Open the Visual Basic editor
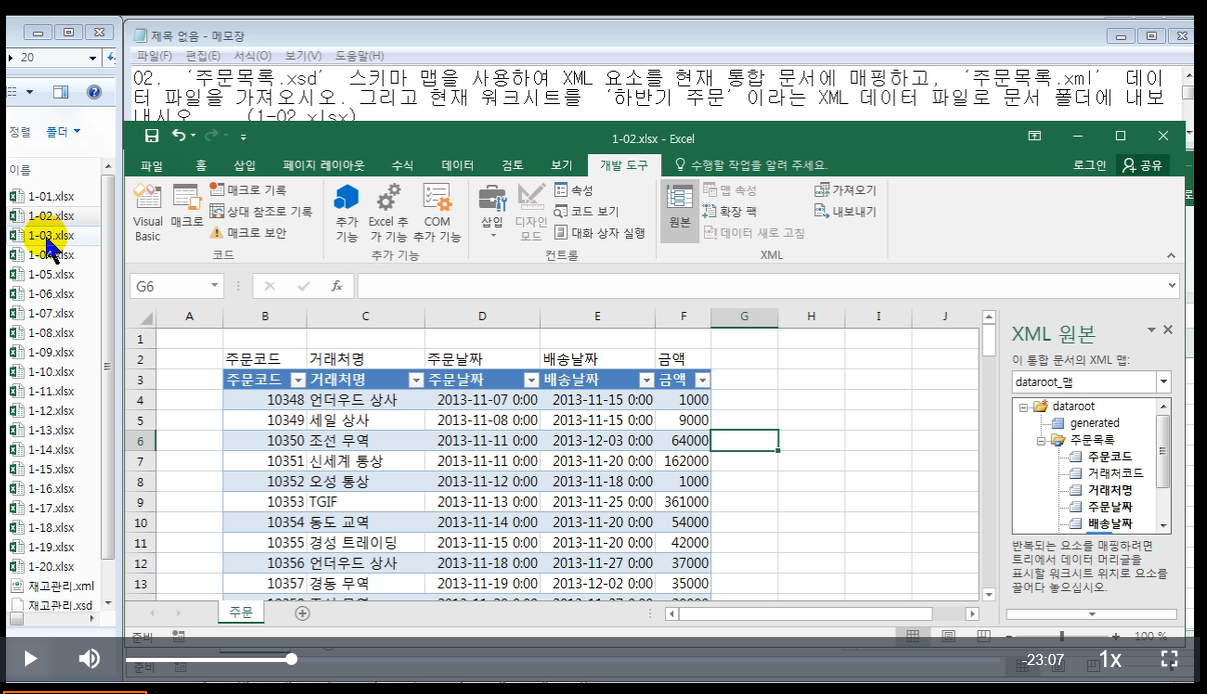This screenshot has width=1207, height=694. [x=147, y=212]
